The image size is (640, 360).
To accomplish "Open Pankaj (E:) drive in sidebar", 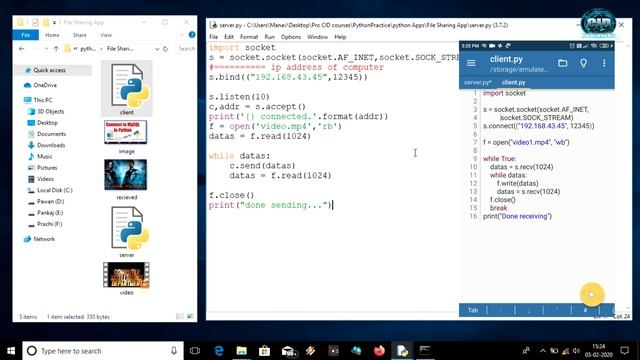I will point(50,212).
